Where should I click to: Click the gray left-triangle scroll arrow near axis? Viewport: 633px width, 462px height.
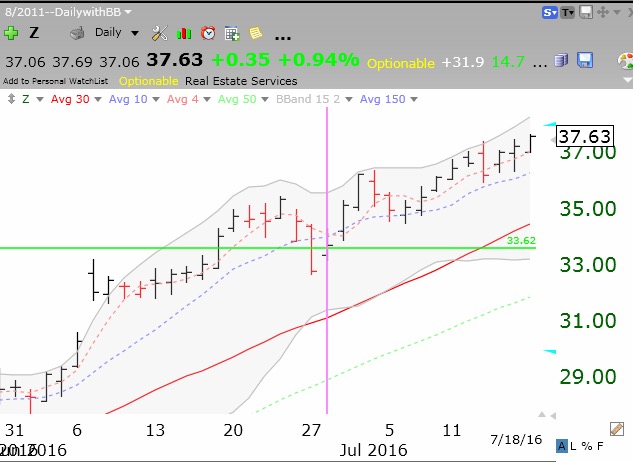pos(553,416)
